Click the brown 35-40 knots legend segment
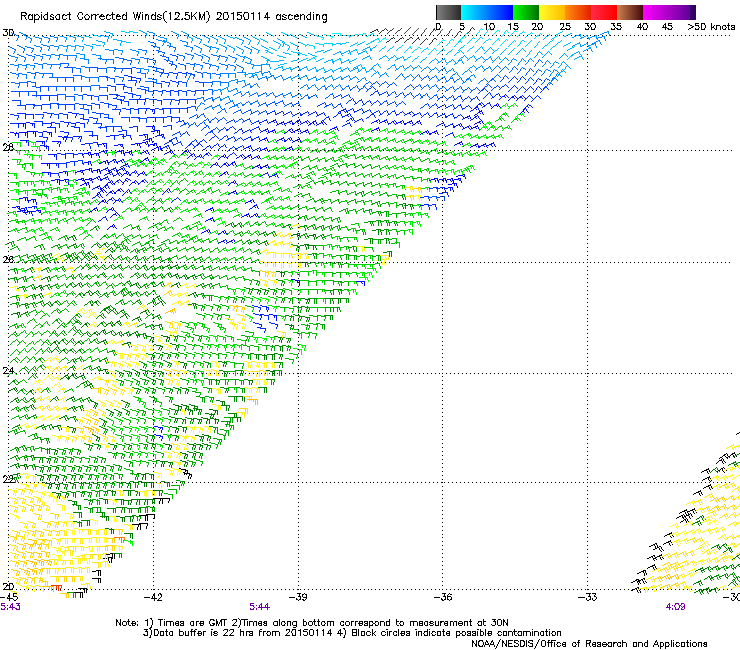Viewport: 740px width, 650px height. 630,12
